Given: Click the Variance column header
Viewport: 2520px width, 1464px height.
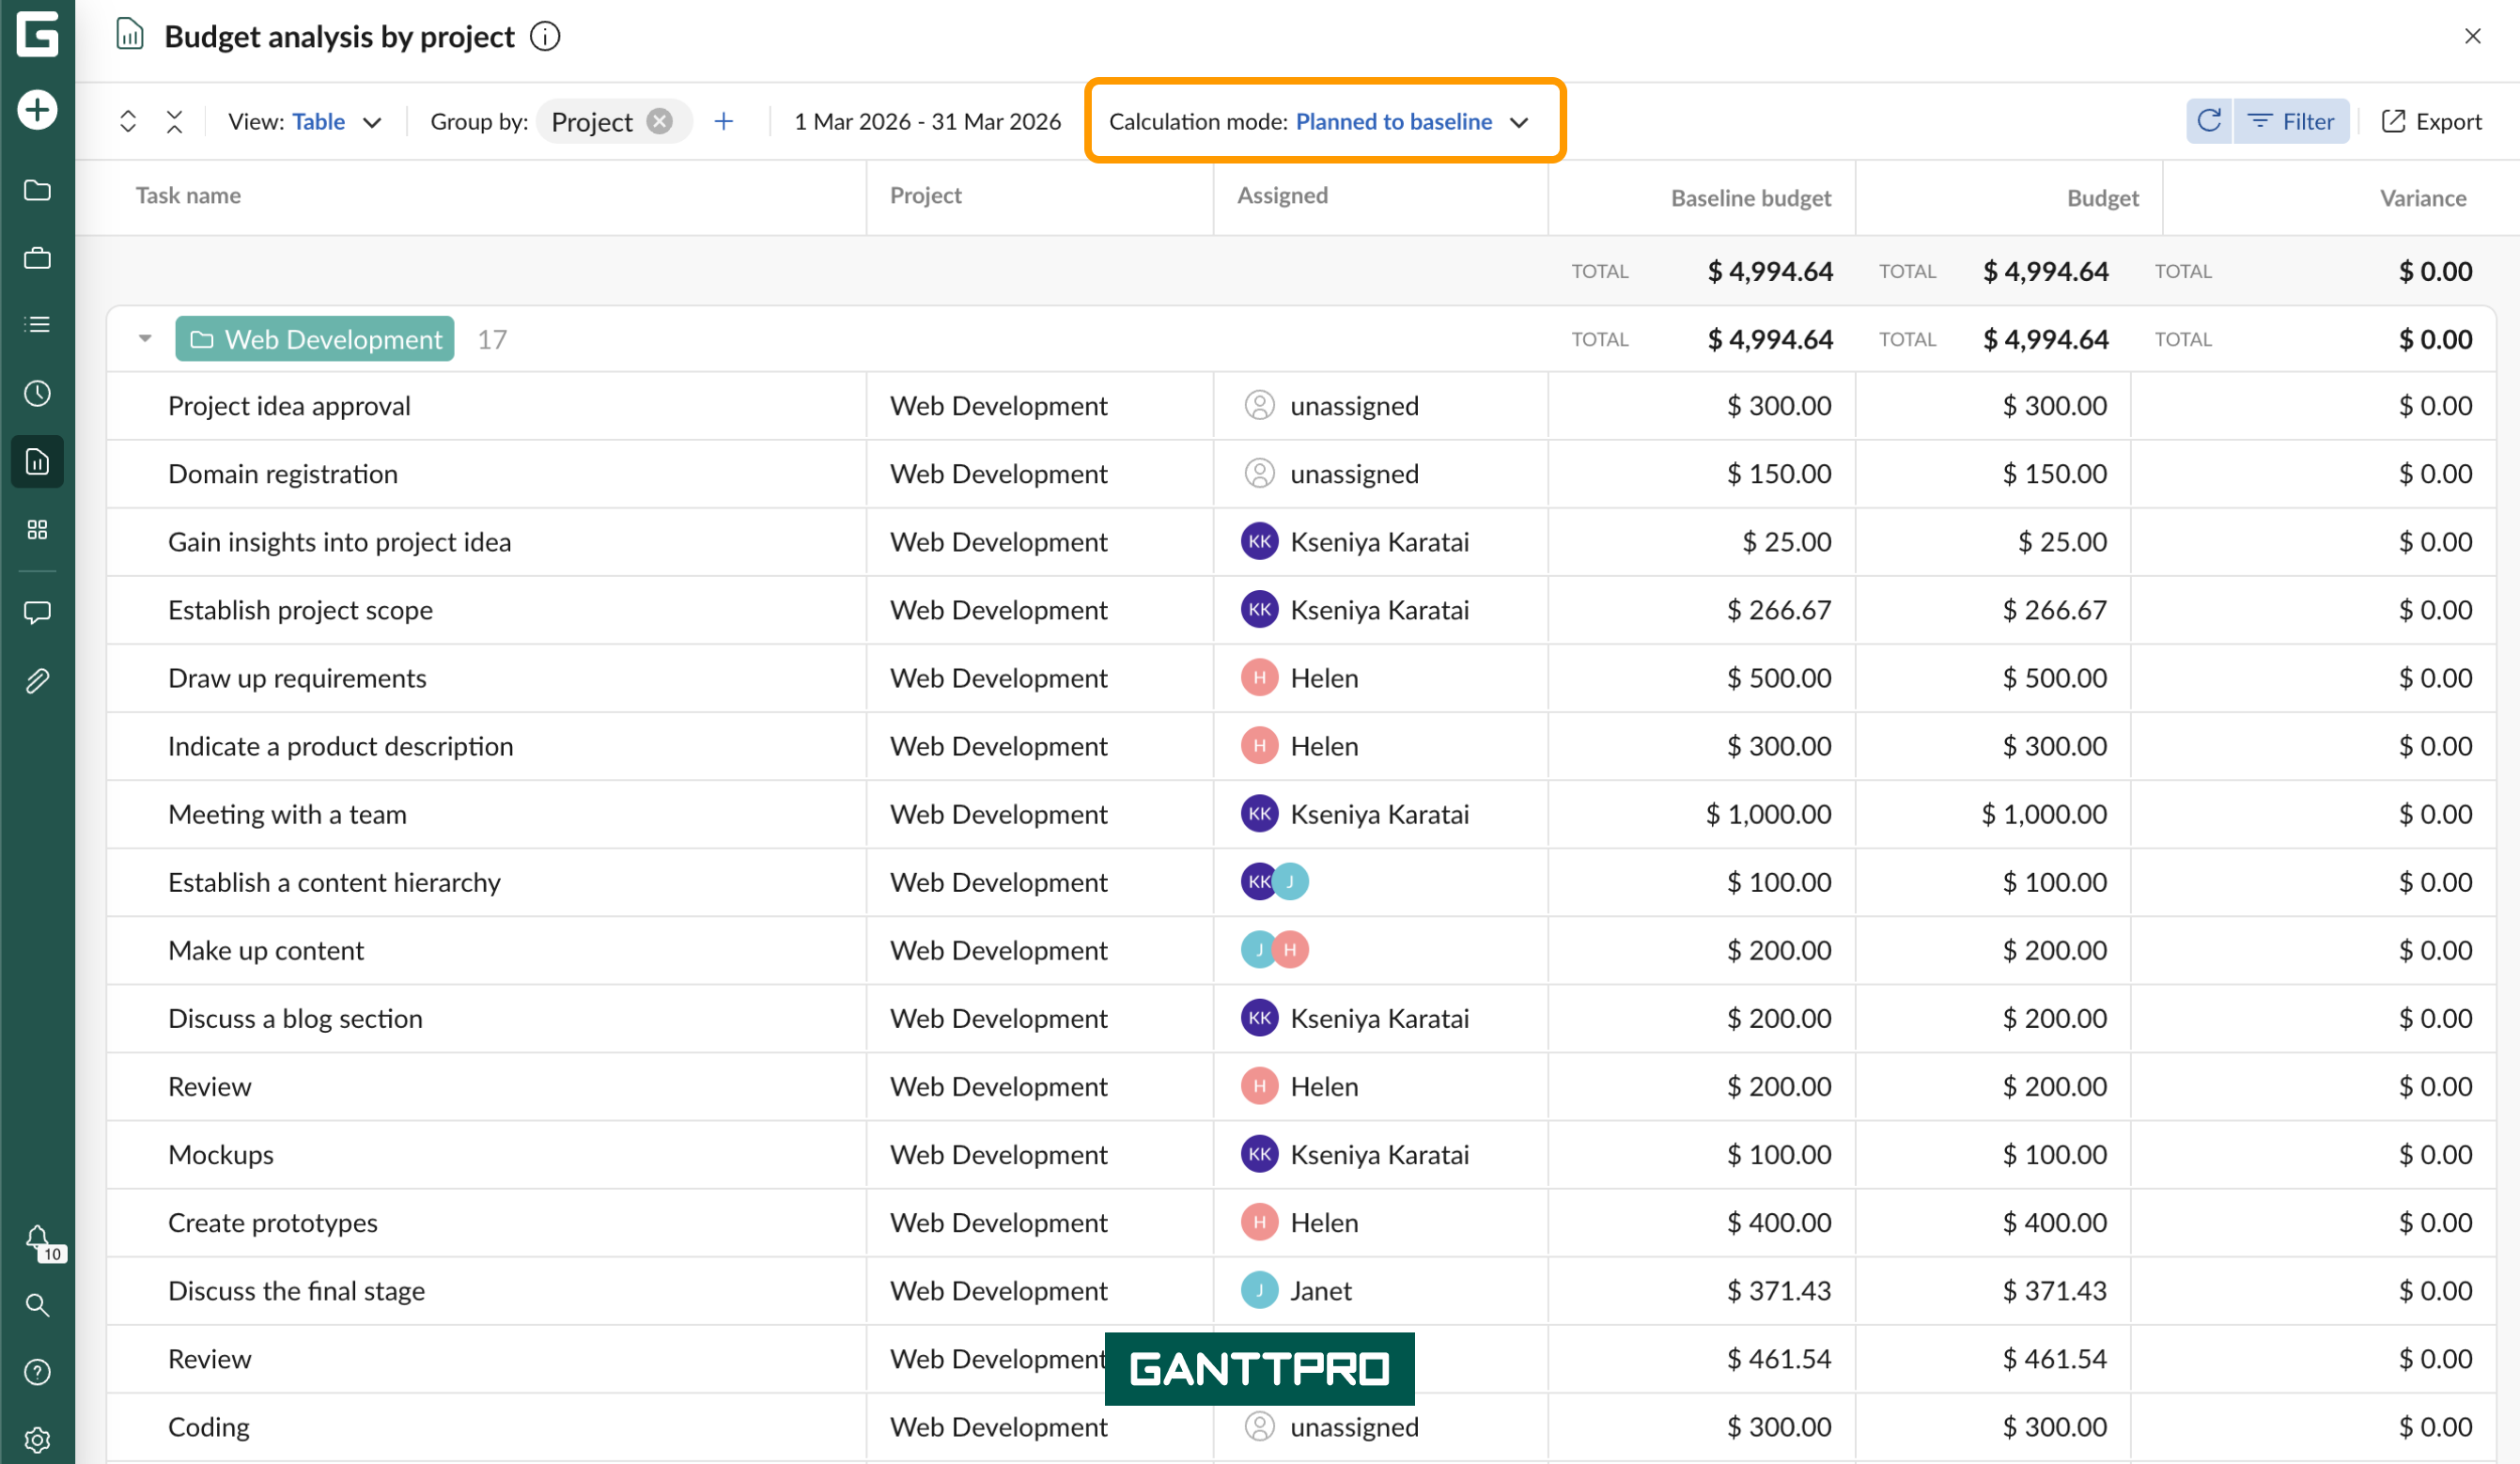Looking at the screenshot, I should click(2422, 198).
